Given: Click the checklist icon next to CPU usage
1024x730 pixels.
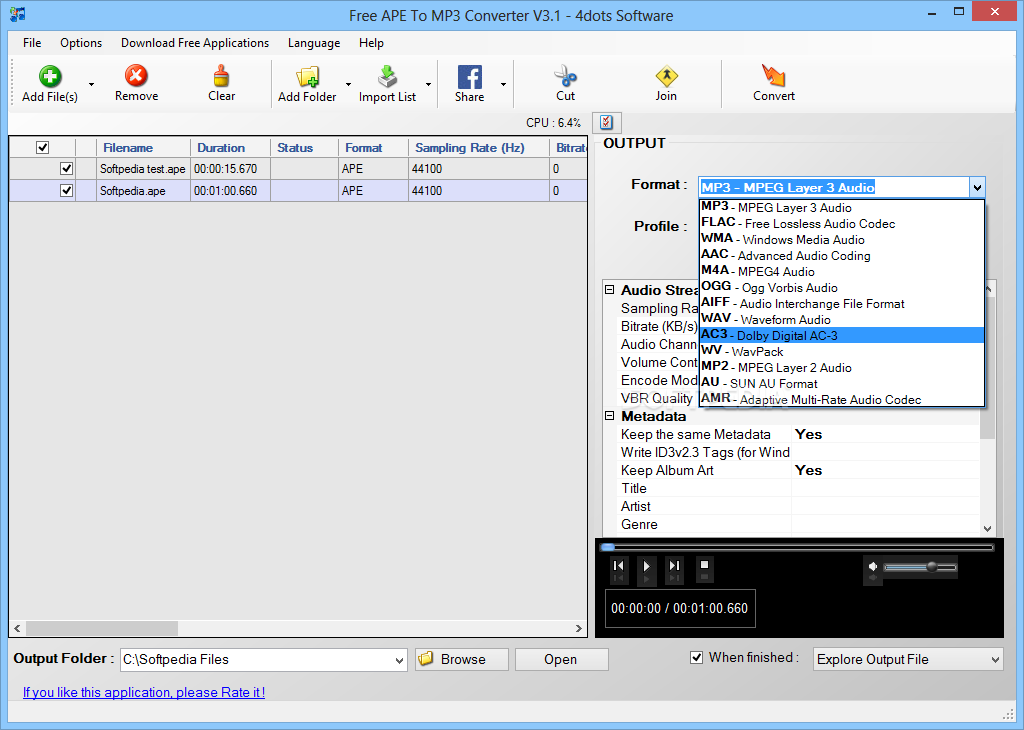Looking at the screenshot, I should click(x=607, y=122).
